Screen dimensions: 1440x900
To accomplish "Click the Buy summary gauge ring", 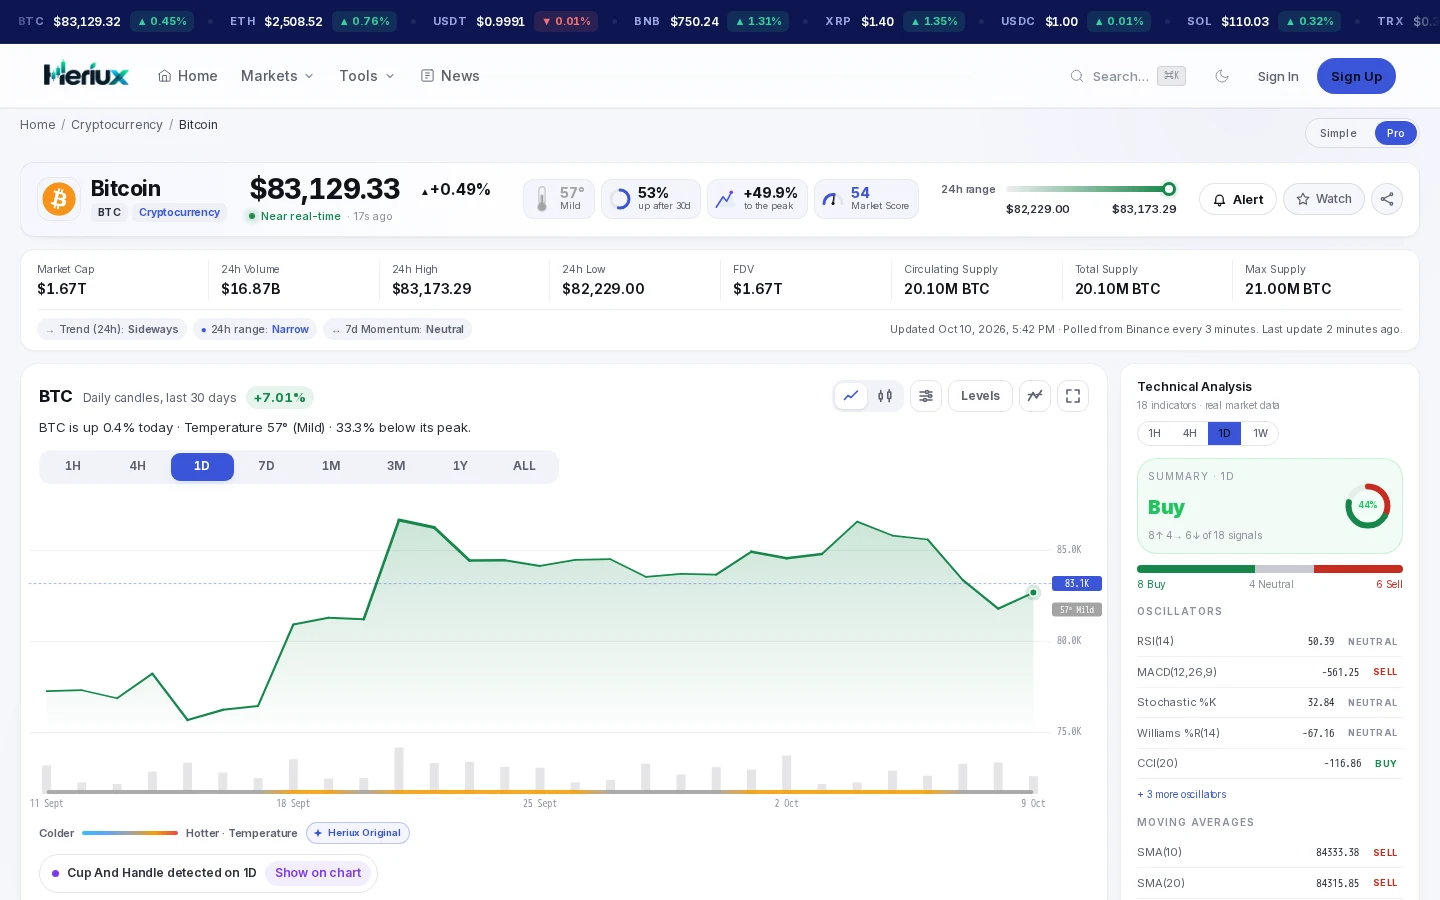I will click(1367, 506).
